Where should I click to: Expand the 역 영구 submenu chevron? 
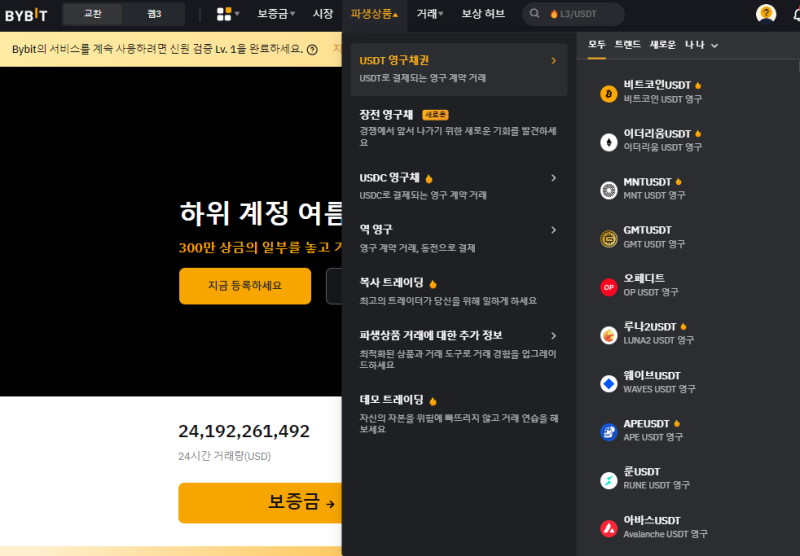[554, 230]
